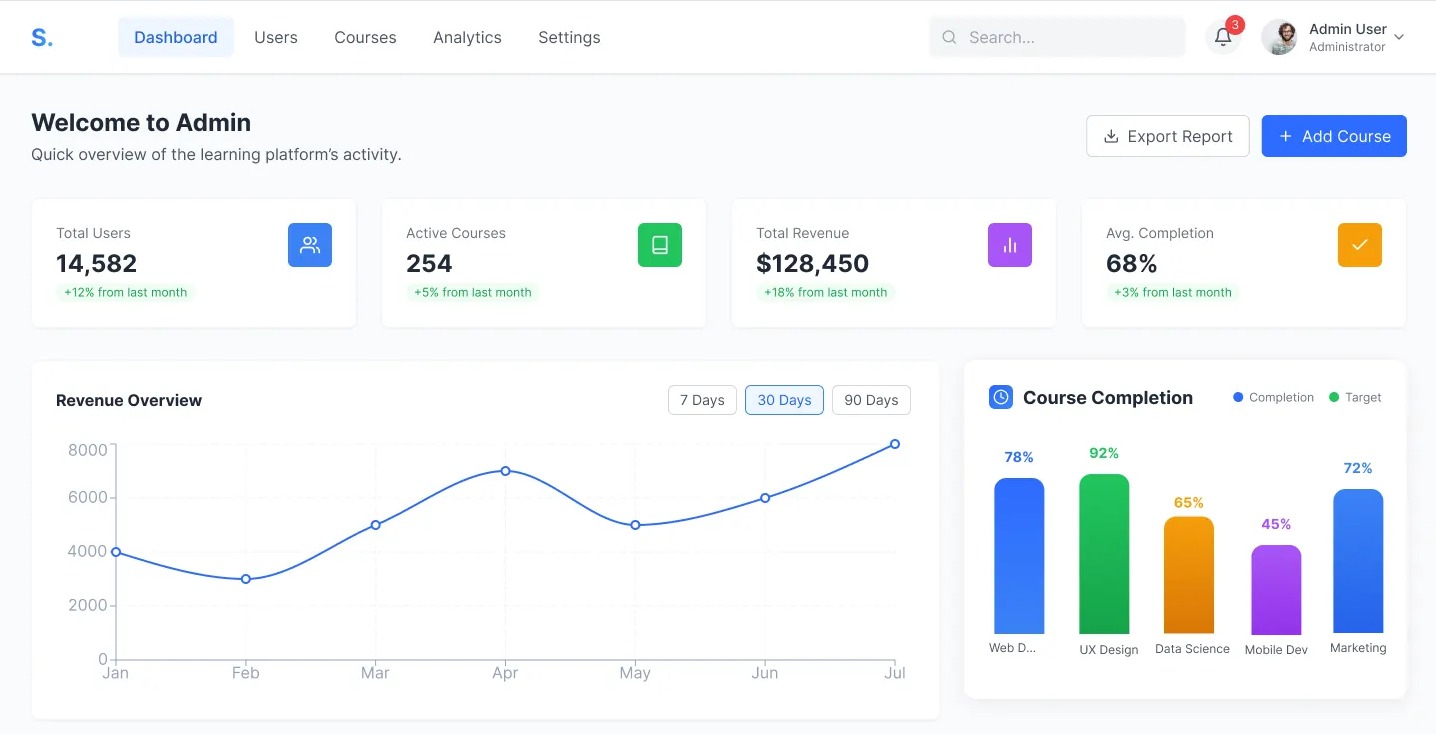Screen dimensions: 1436x734
Task: Click the Jul revenue data point
Action: (895, 444)
